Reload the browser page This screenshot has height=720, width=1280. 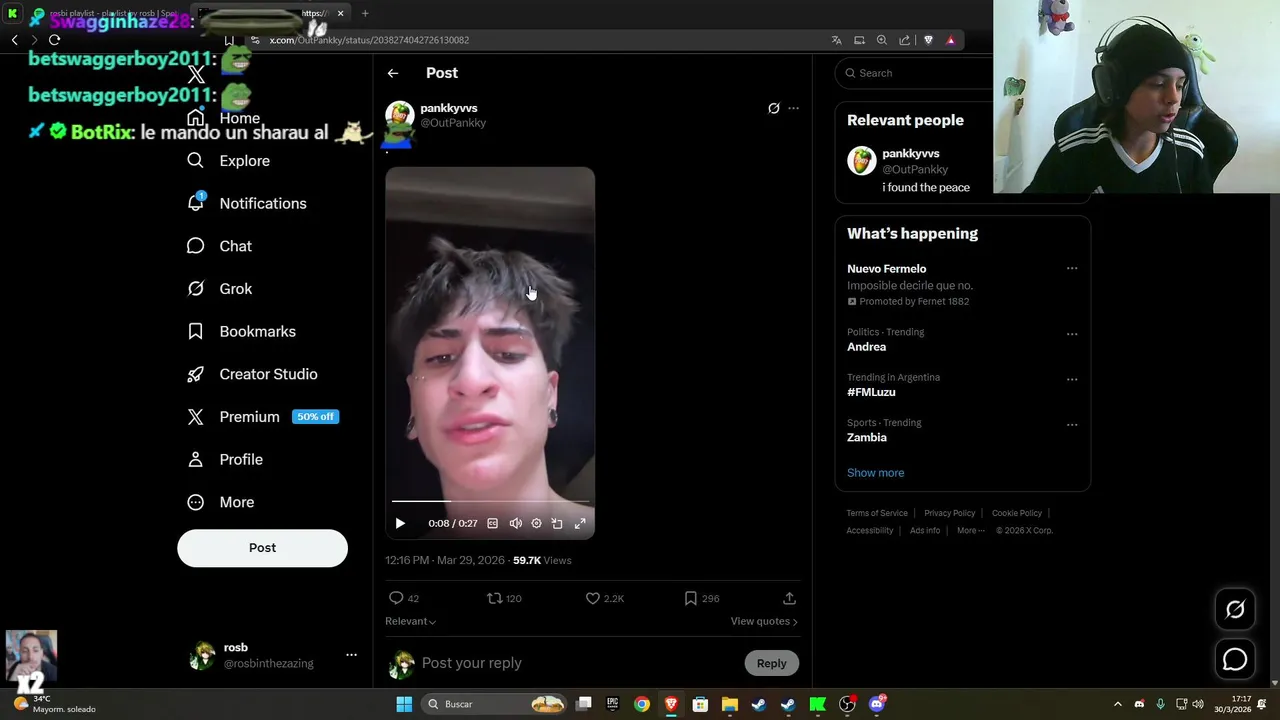(54, 40)
